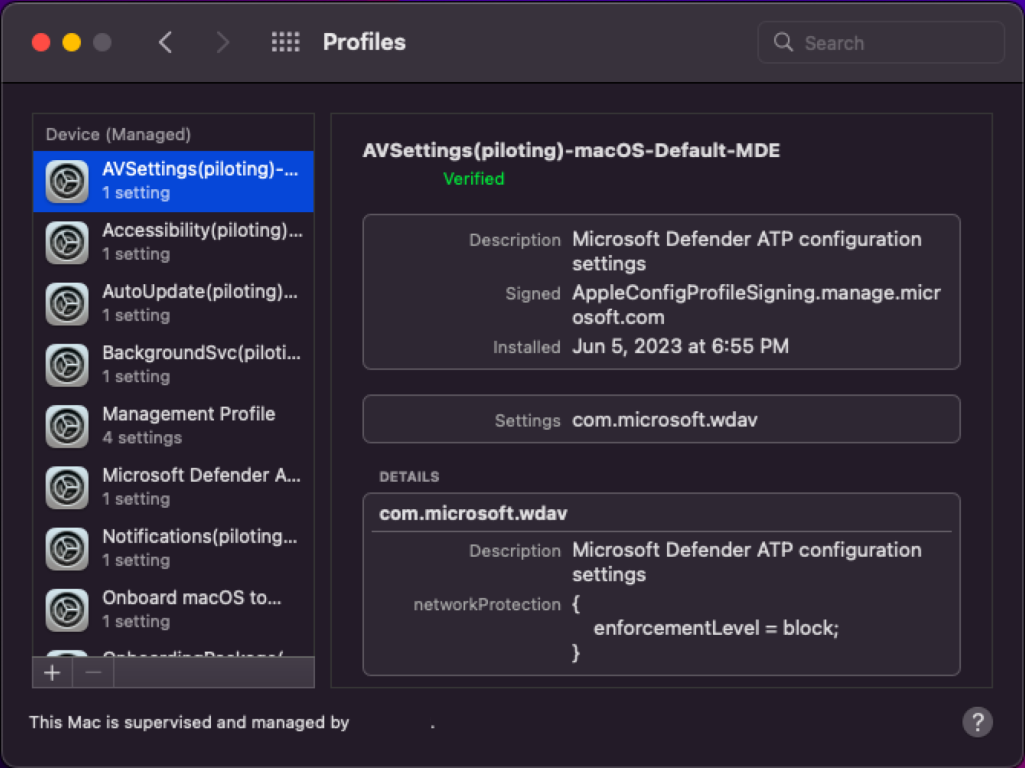Select the AutoUpdate(piloting)... profile name
Image resolution: width=1025 pixels, height=768 pixels.
(x=200, y=292)
